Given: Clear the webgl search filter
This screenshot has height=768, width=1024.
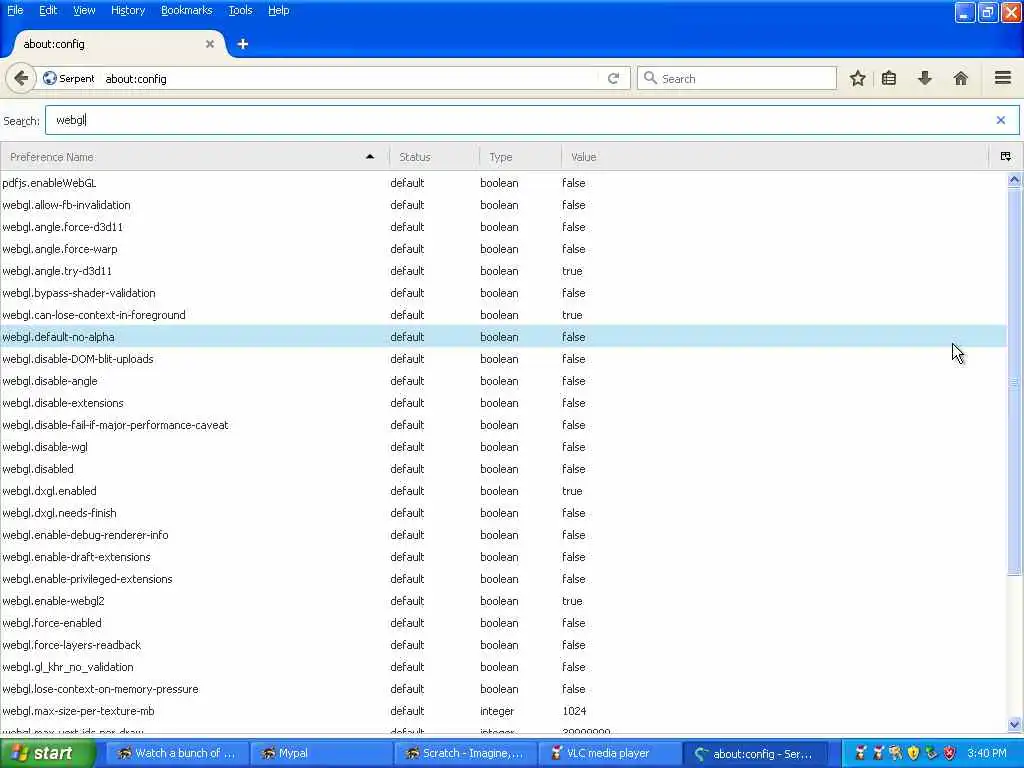Looking at the screenshot, I should (x=1000, y=120).
